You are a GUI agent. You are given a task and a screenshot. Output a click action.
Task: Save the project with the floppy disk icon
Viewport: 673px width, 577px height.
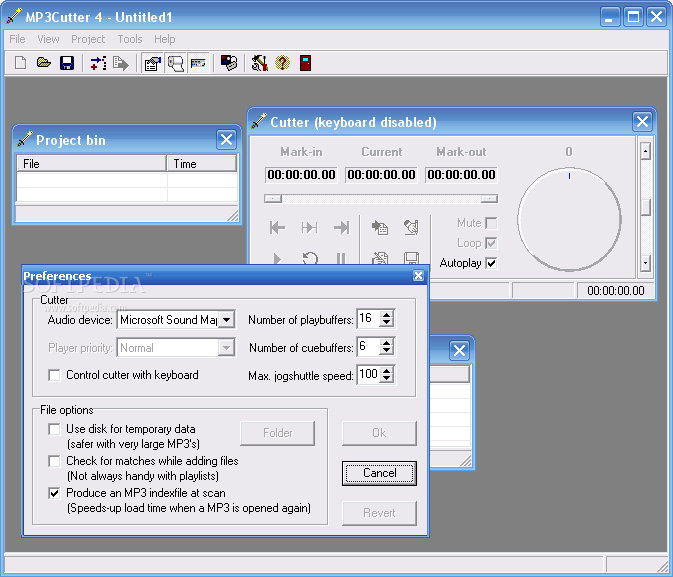(67, 63)
